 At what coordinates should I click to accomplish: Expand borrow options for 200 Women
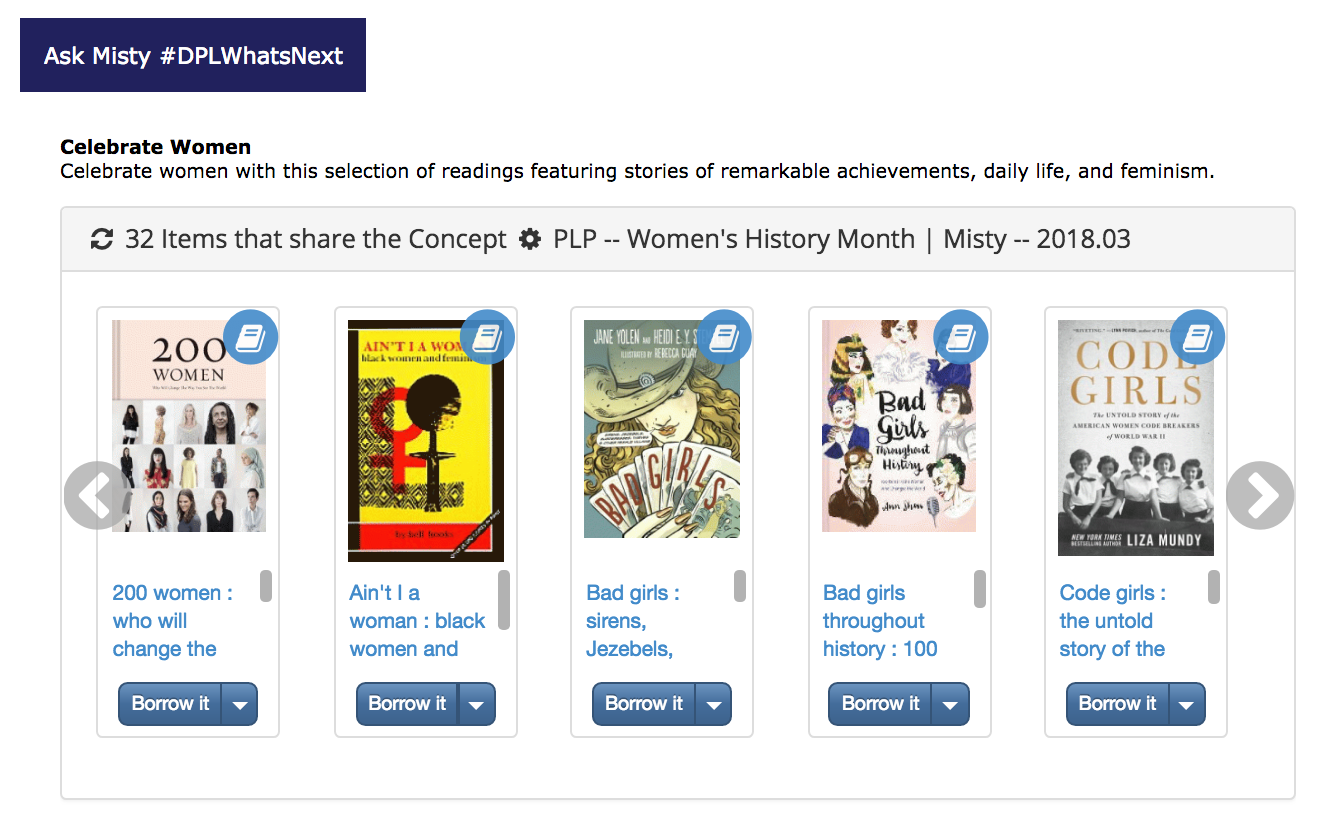(x=240, y=703)
